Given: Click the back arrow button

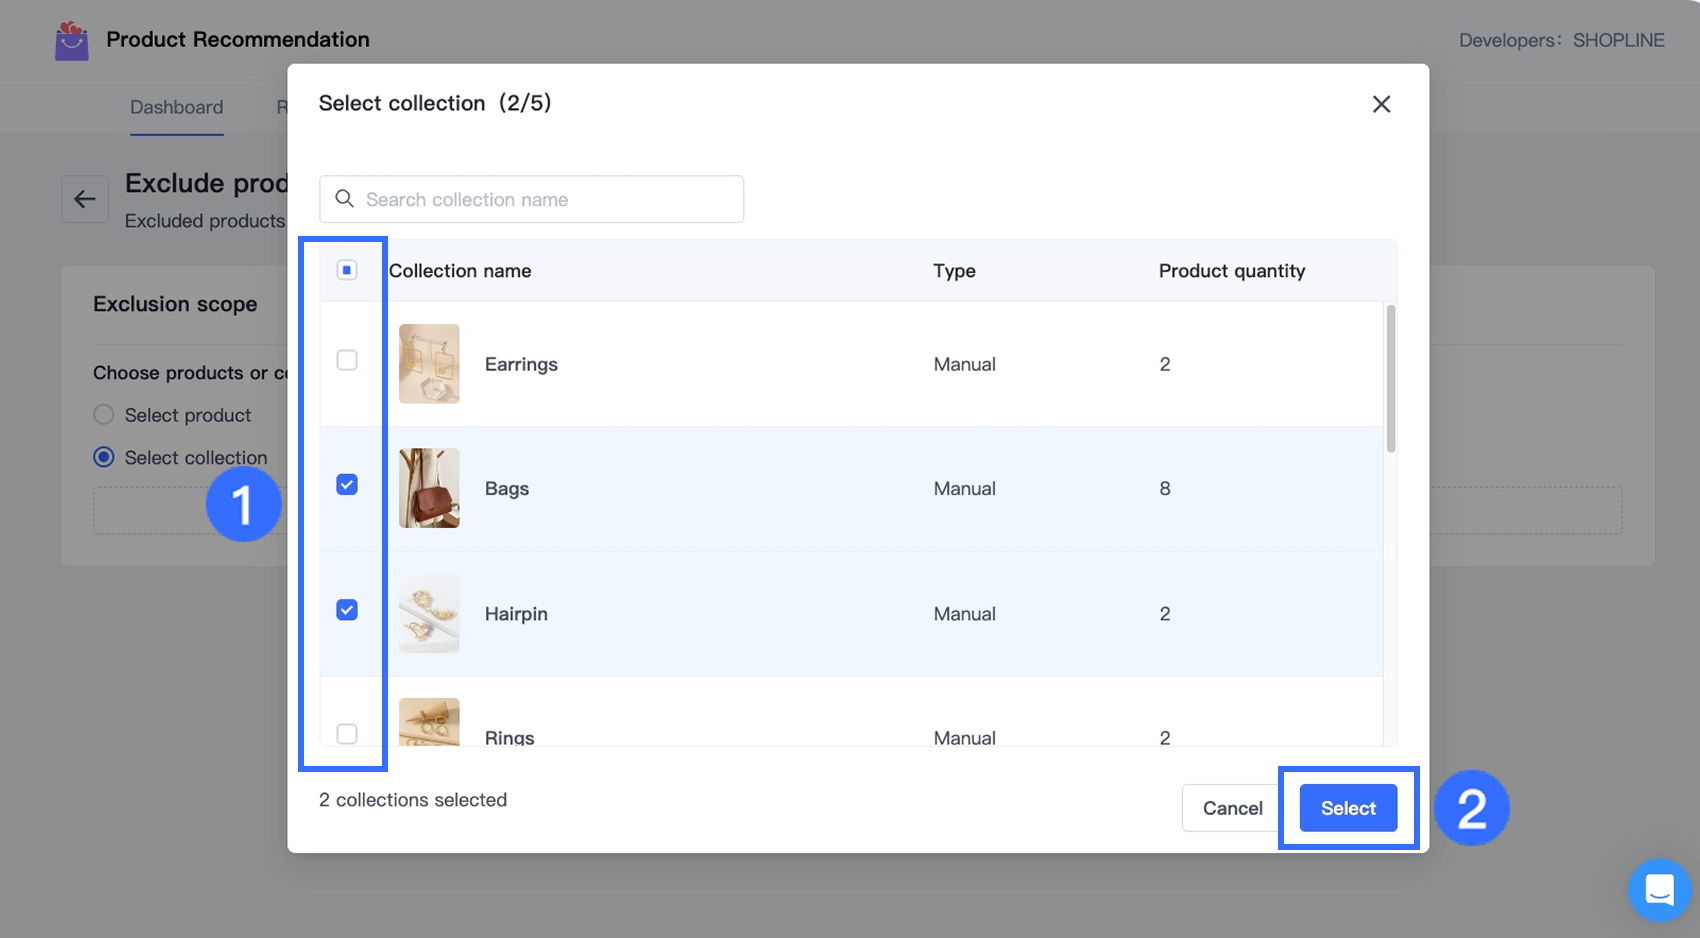Looking at the screenshot, I should tap(85, 199).
